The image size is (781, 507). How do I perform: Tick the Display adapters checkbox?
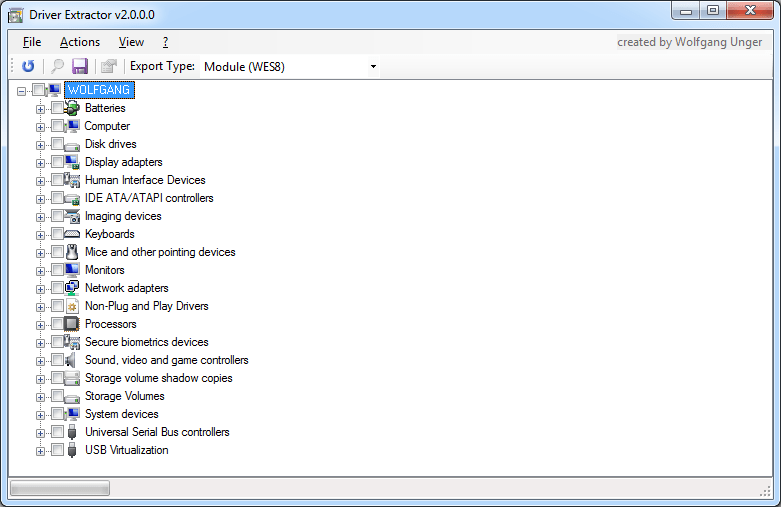coord(57,162)
